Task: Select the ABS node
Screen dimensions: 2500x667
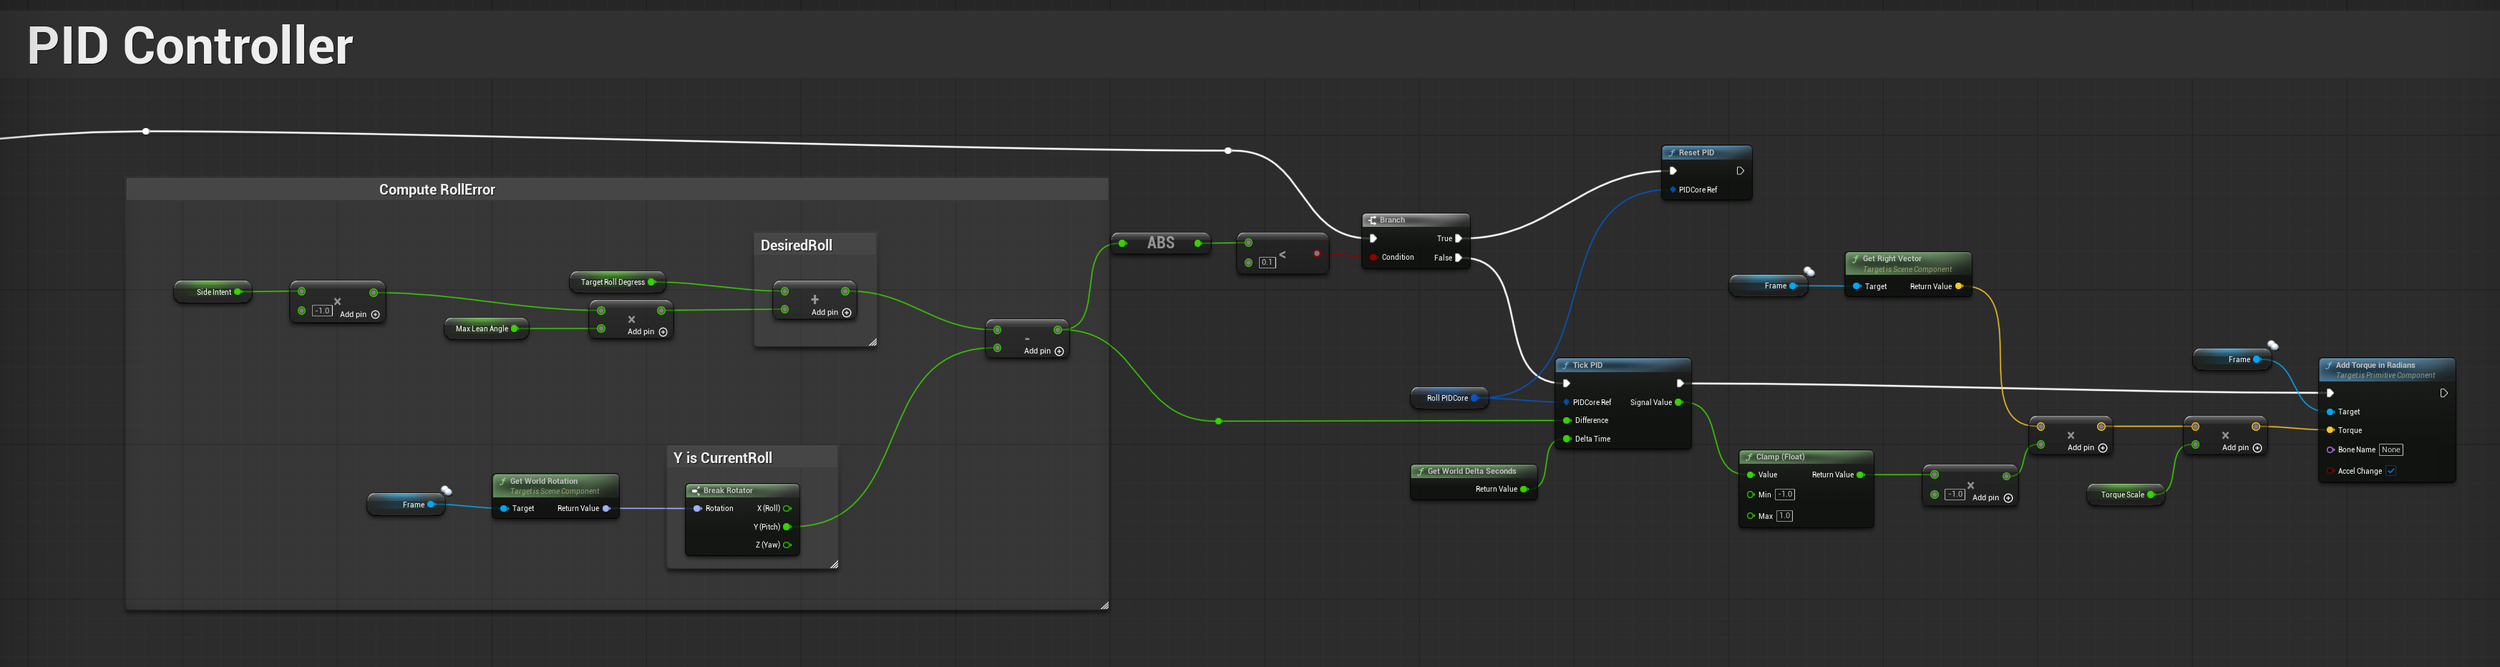Action: tap(1161, 243)
